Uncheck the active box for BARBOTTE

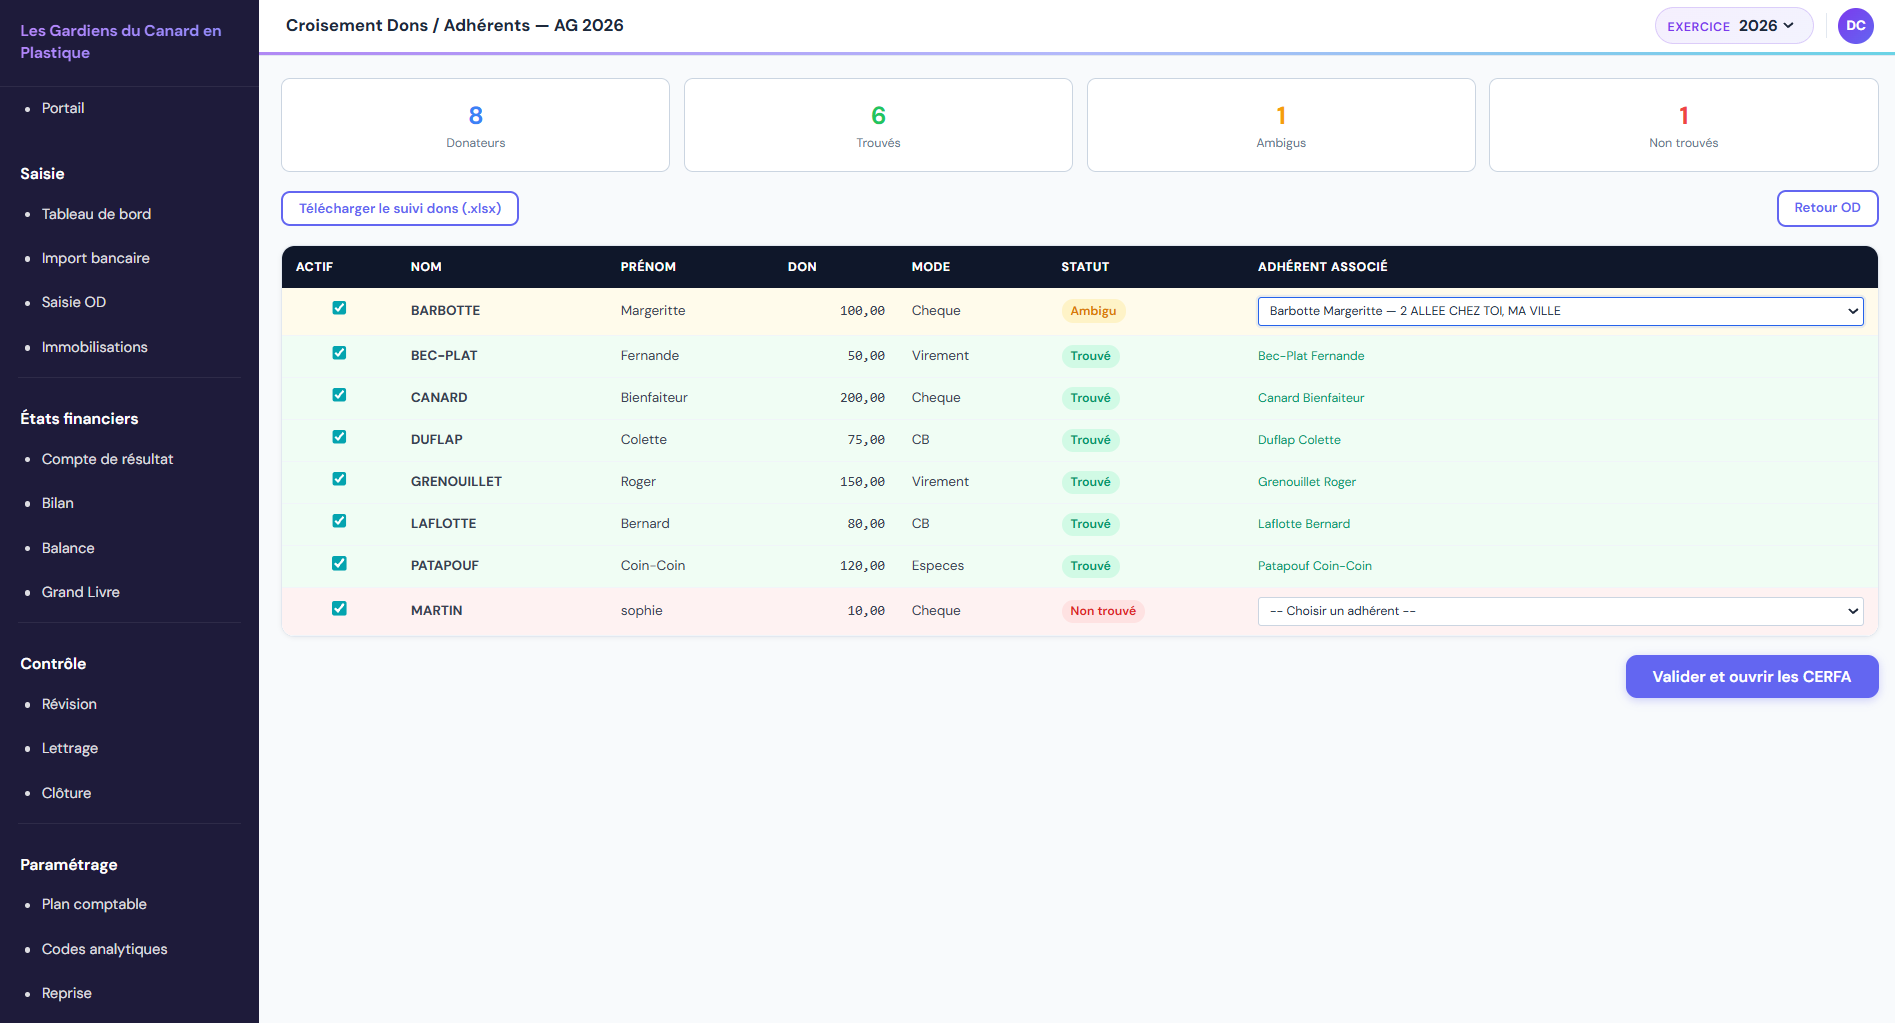pos(339,308)
